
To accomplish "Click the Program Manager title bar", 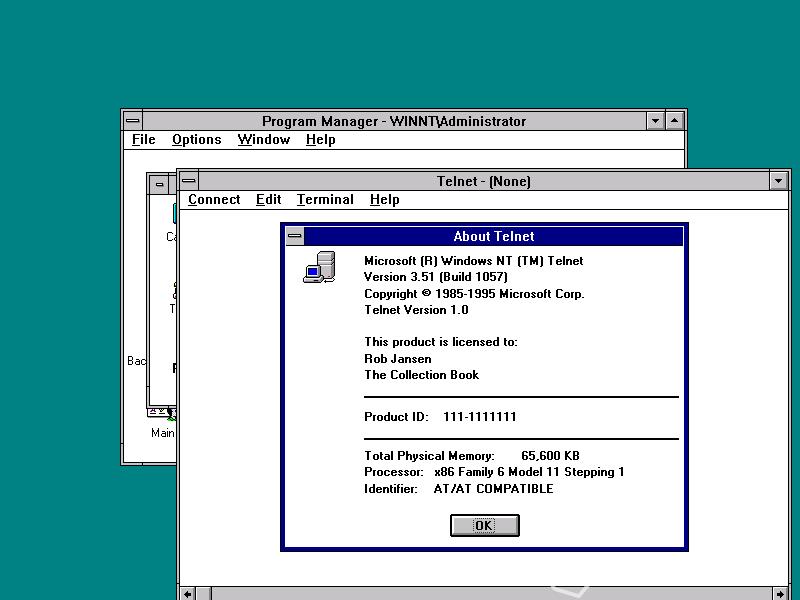I will [394, 121].
